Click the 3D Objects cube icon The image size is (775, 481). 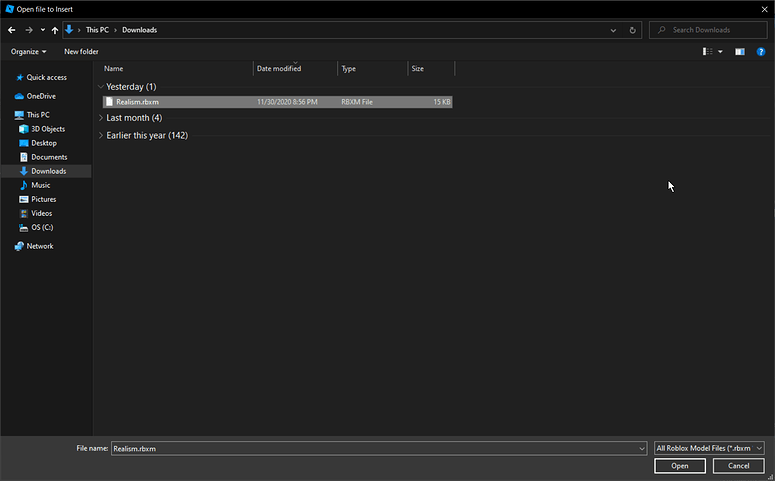pyautogui.click(x=23, y=129)
